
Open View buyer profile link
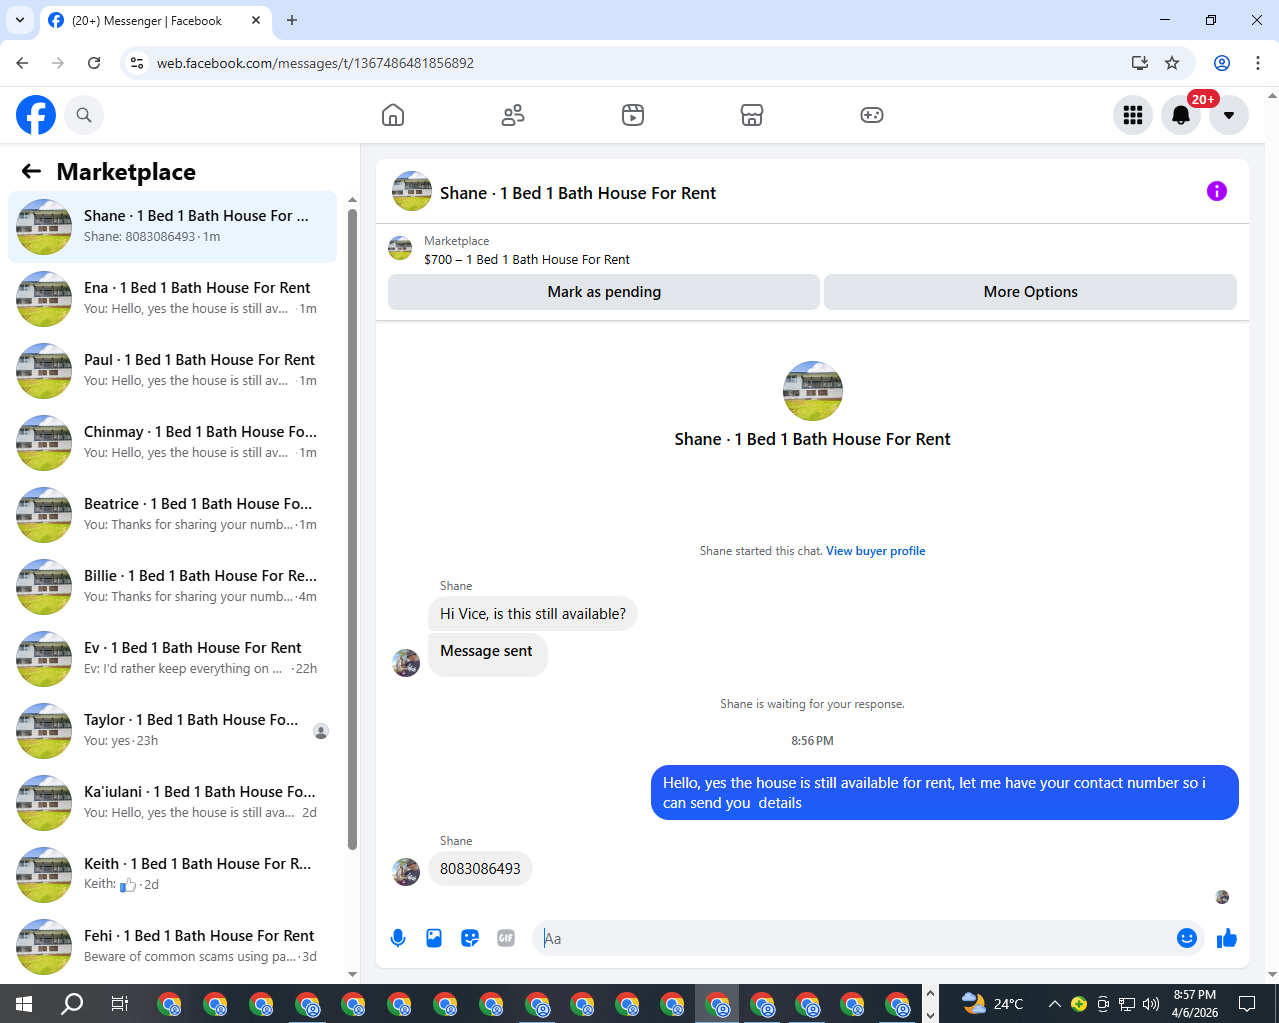click(x=875, y=551)
